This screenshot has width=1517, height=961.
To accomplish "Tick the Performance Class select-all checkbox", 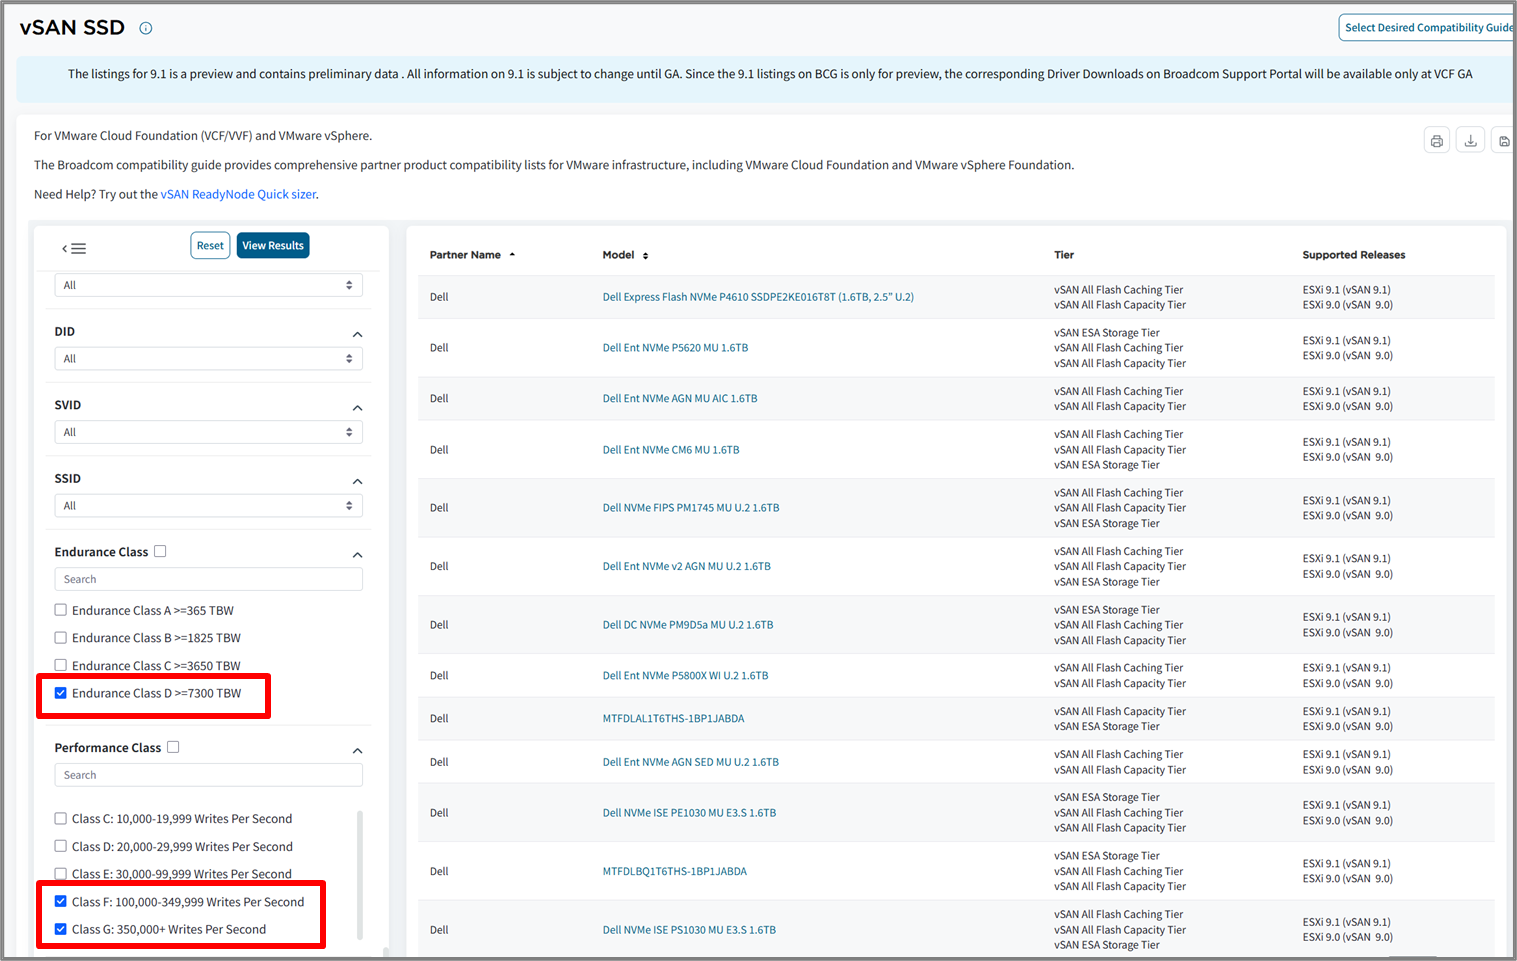I will click(173, 747).
